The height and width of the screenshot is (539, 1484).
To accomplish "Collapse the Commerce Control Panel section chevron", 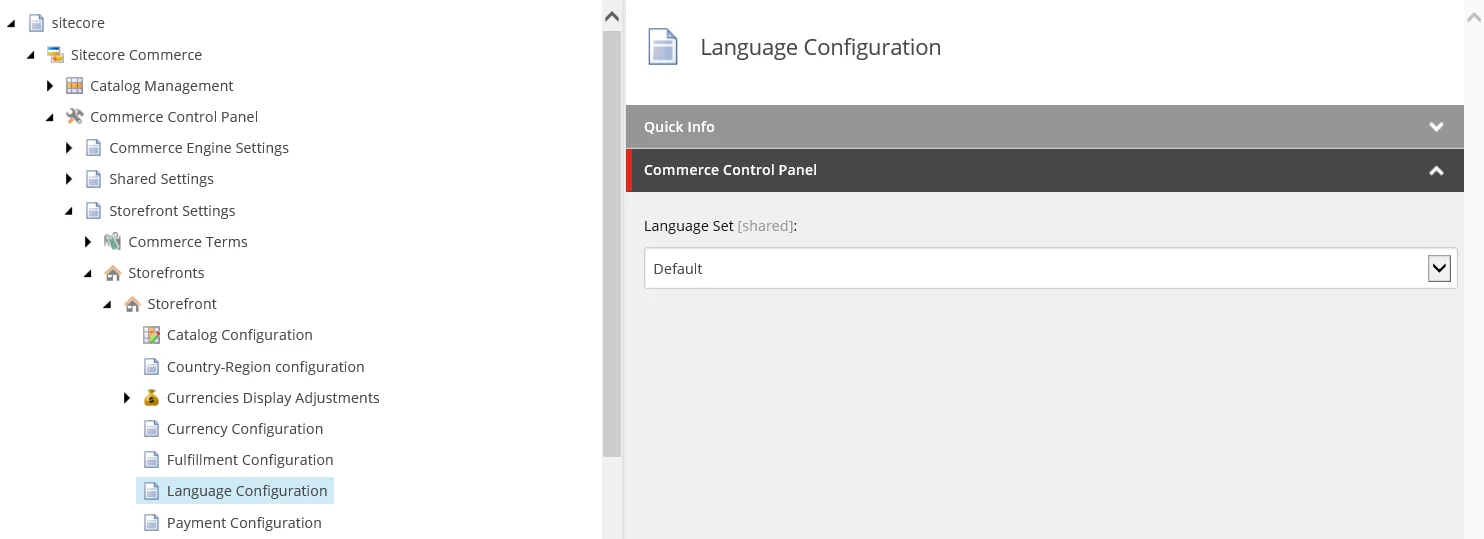I will pyautogui.click(x=1436, y=170).
